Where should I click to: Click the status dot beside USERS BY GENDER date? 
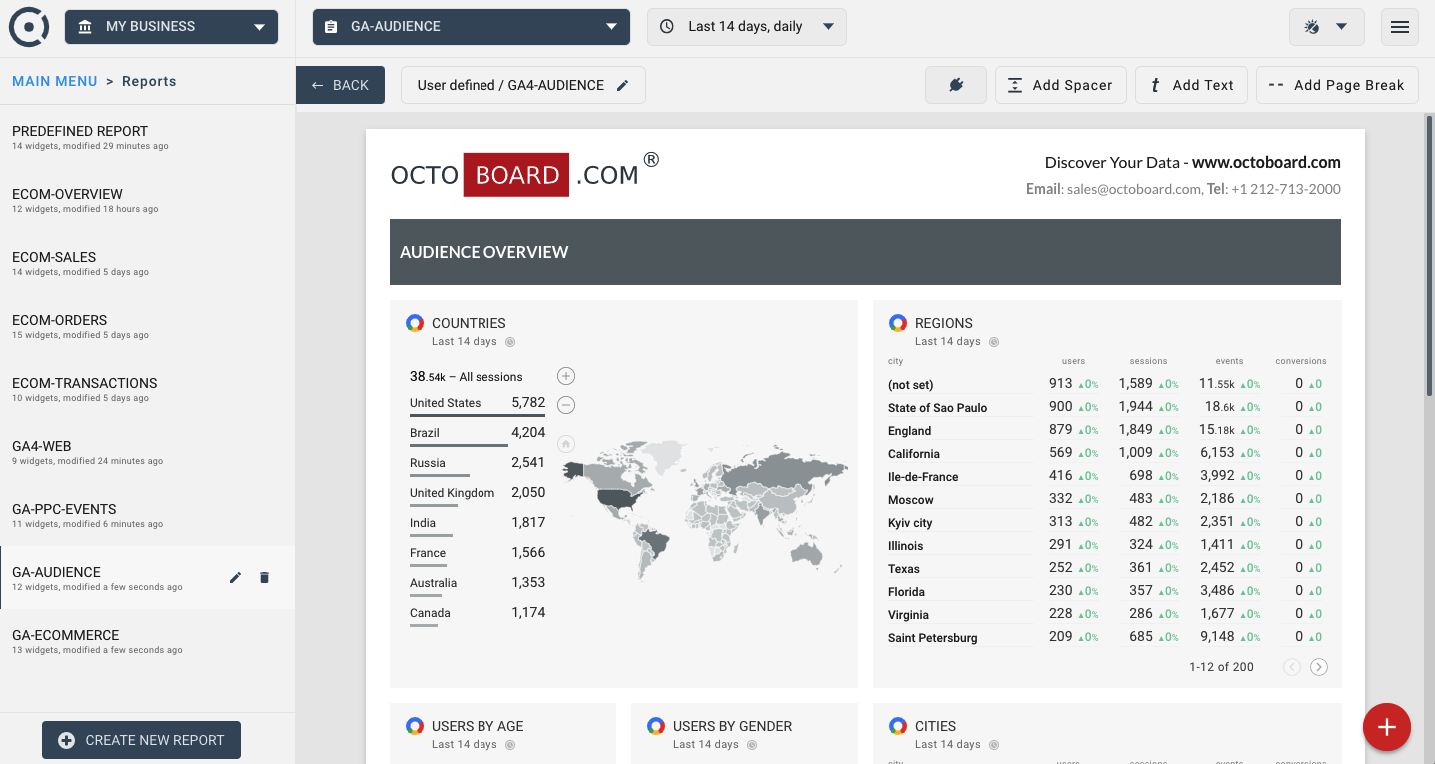(x=751, y=745)
